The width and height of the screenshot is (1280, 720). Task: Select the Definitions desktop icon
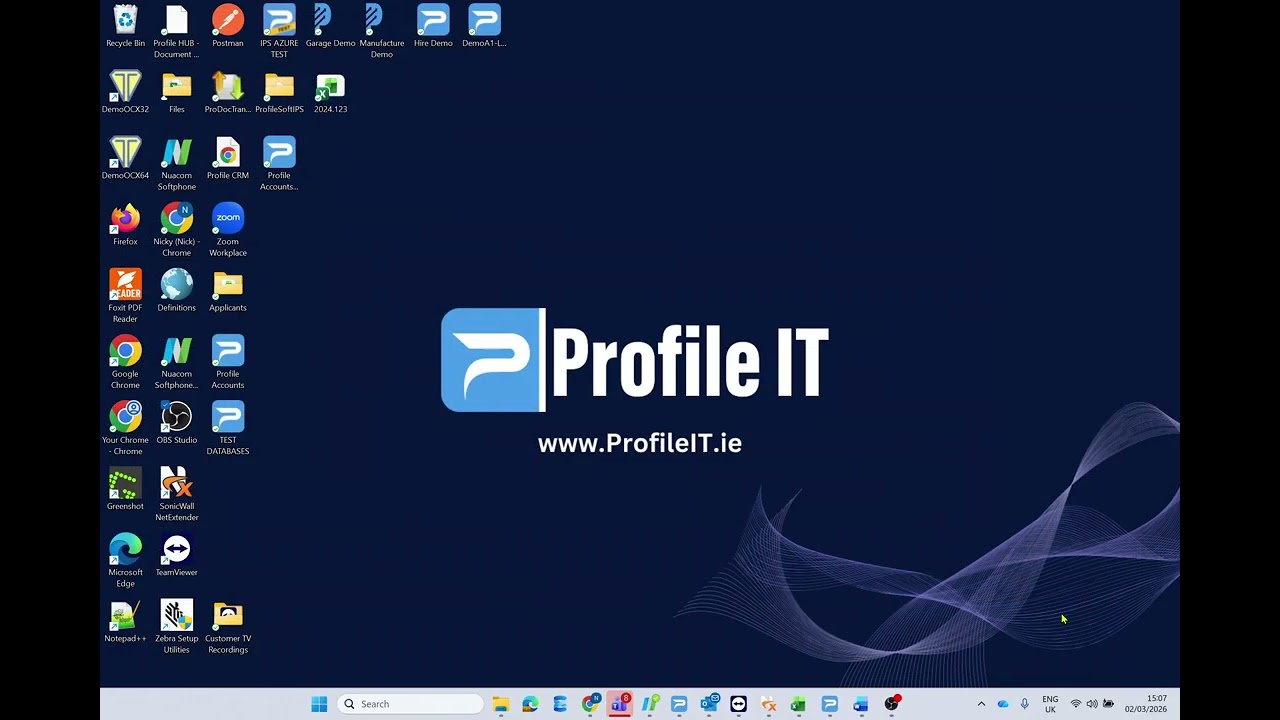tap(176, 290)
